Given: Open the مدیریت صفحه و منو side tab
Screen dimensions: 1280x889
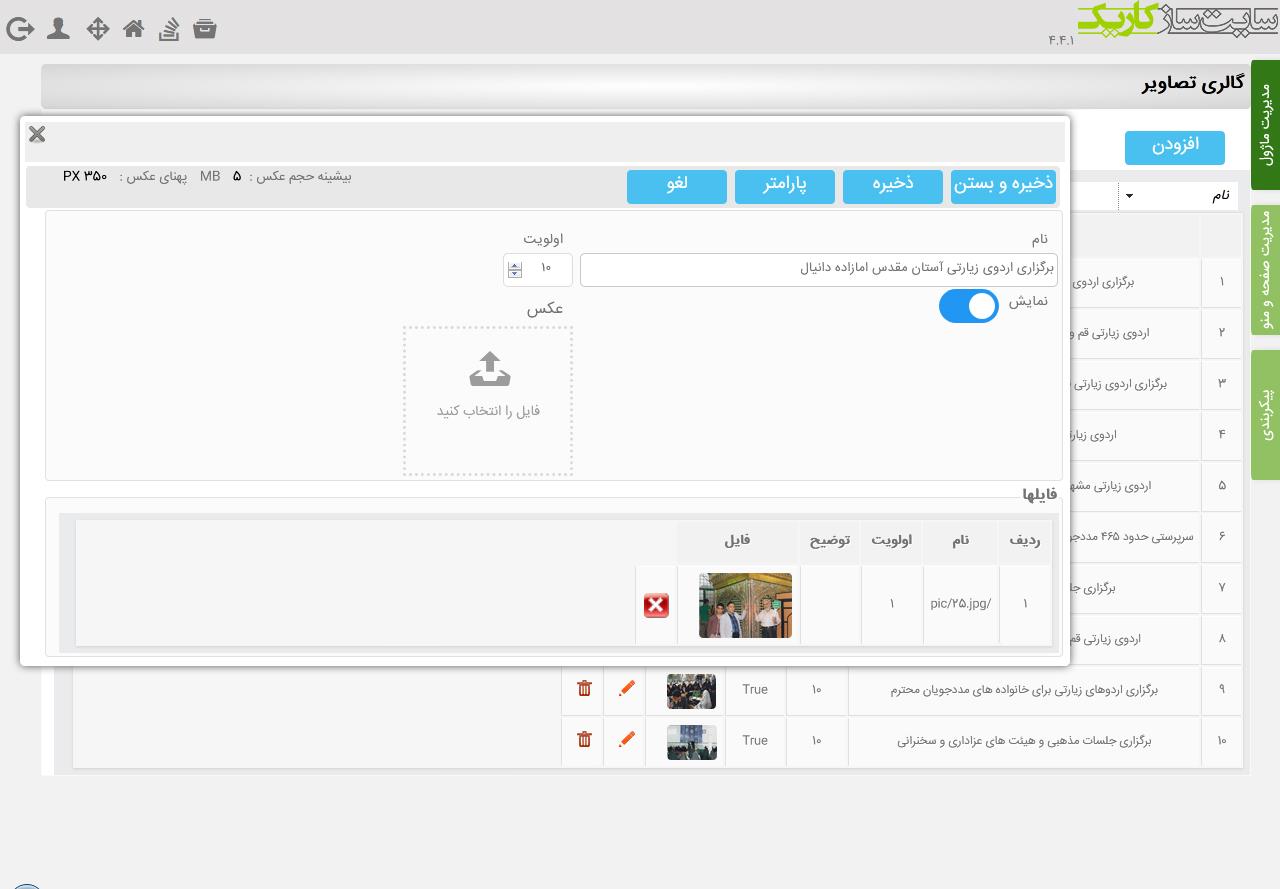Looking at the screenshot, I should 1265,270.
